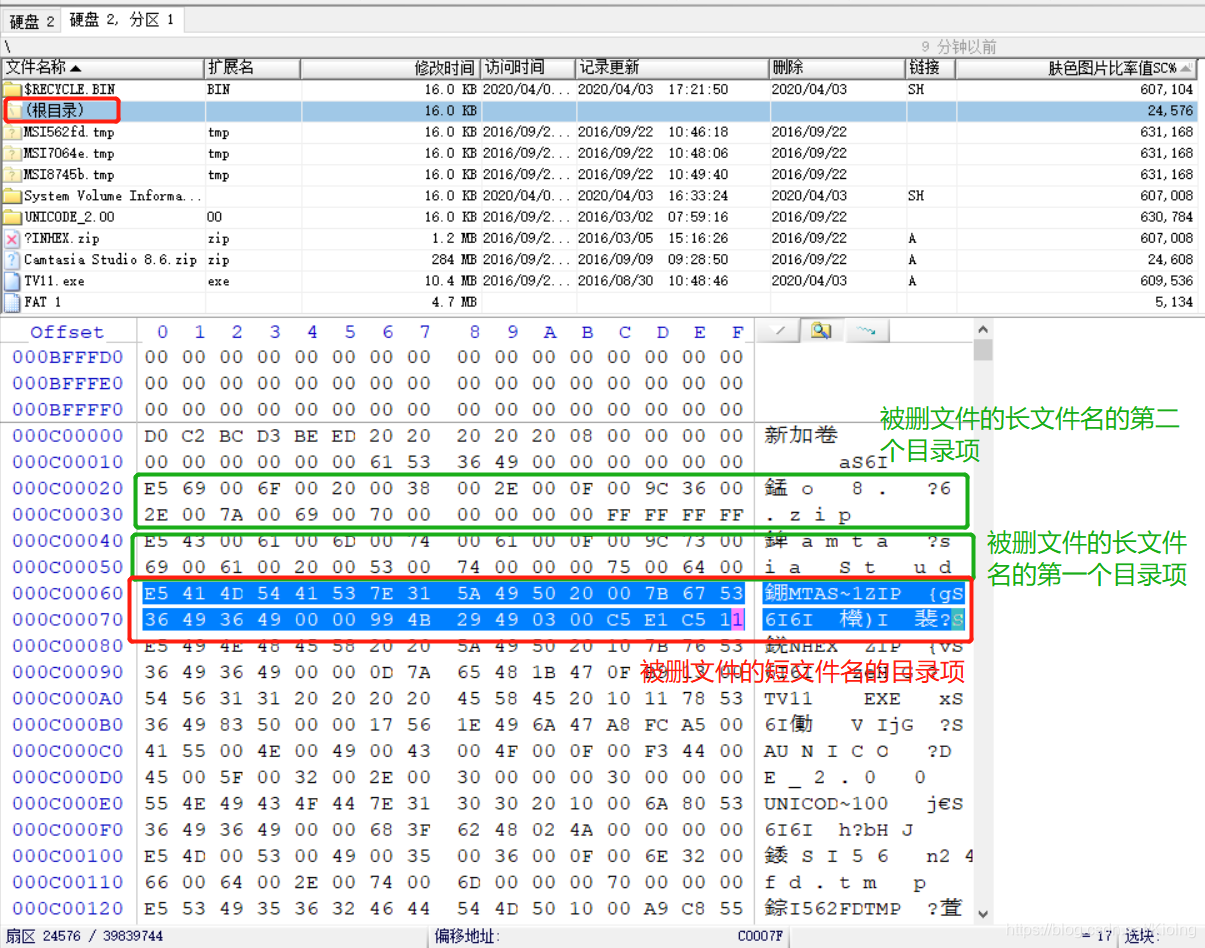Viewport: 1205px width, 948px height.
Task: Click the 9 分钟以前 timestamp text
Action: coord(959,47)
